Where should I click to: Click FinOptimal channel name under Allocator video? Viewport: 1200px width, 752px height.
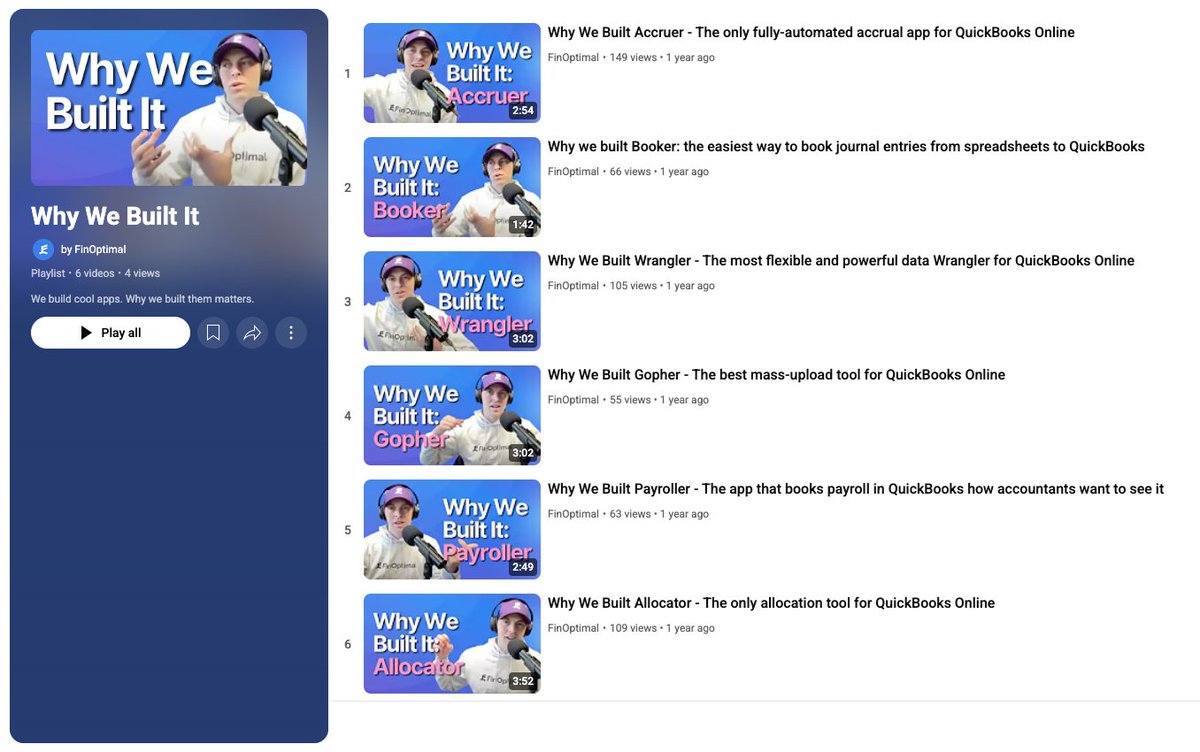click(573, 628)
